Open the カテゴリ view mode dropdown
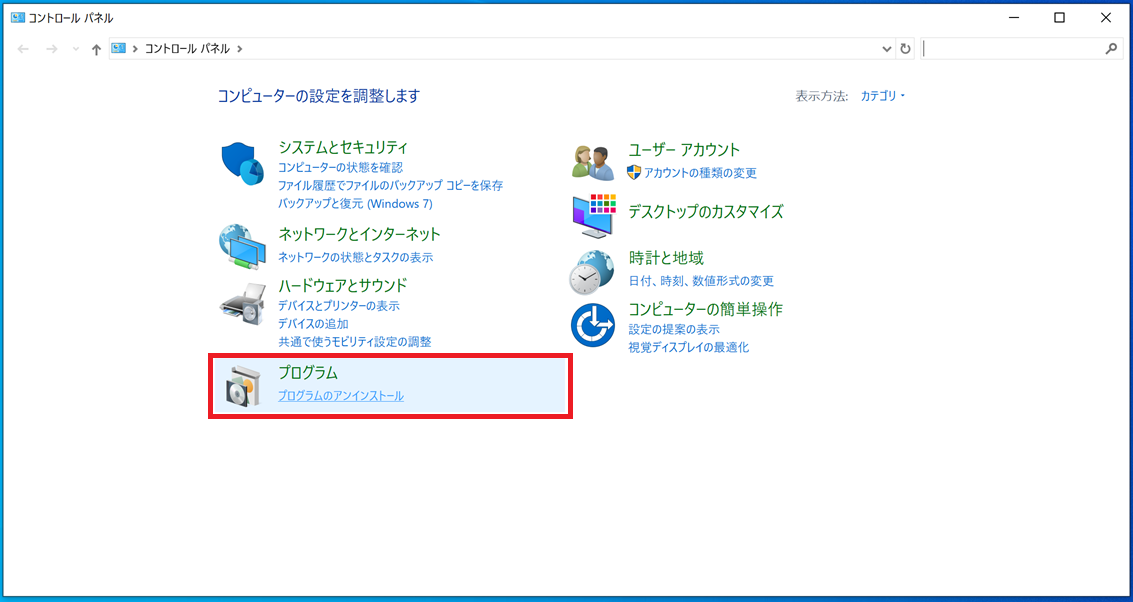 (882, 96)
